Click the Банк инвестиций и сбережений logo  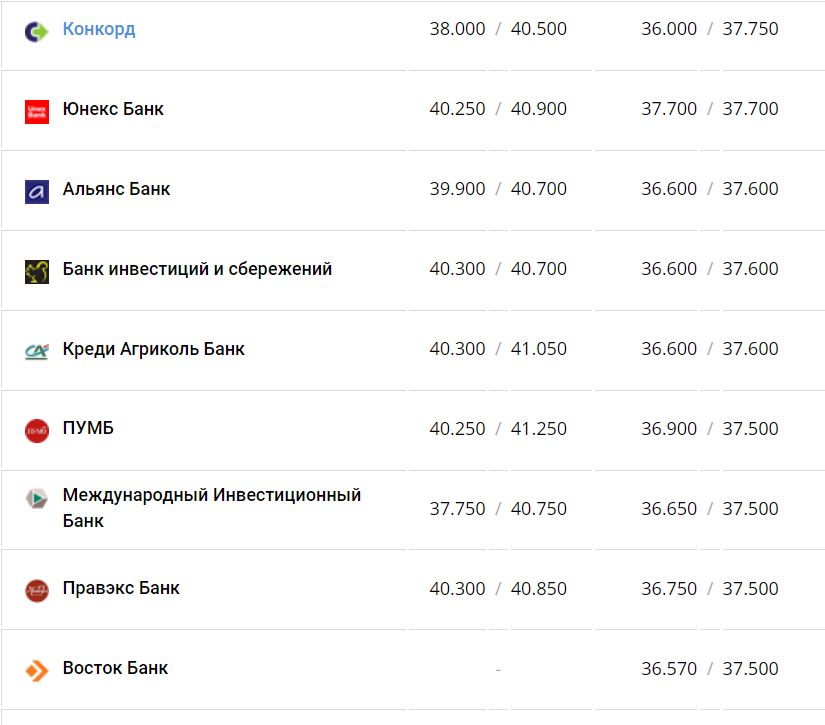36,268
